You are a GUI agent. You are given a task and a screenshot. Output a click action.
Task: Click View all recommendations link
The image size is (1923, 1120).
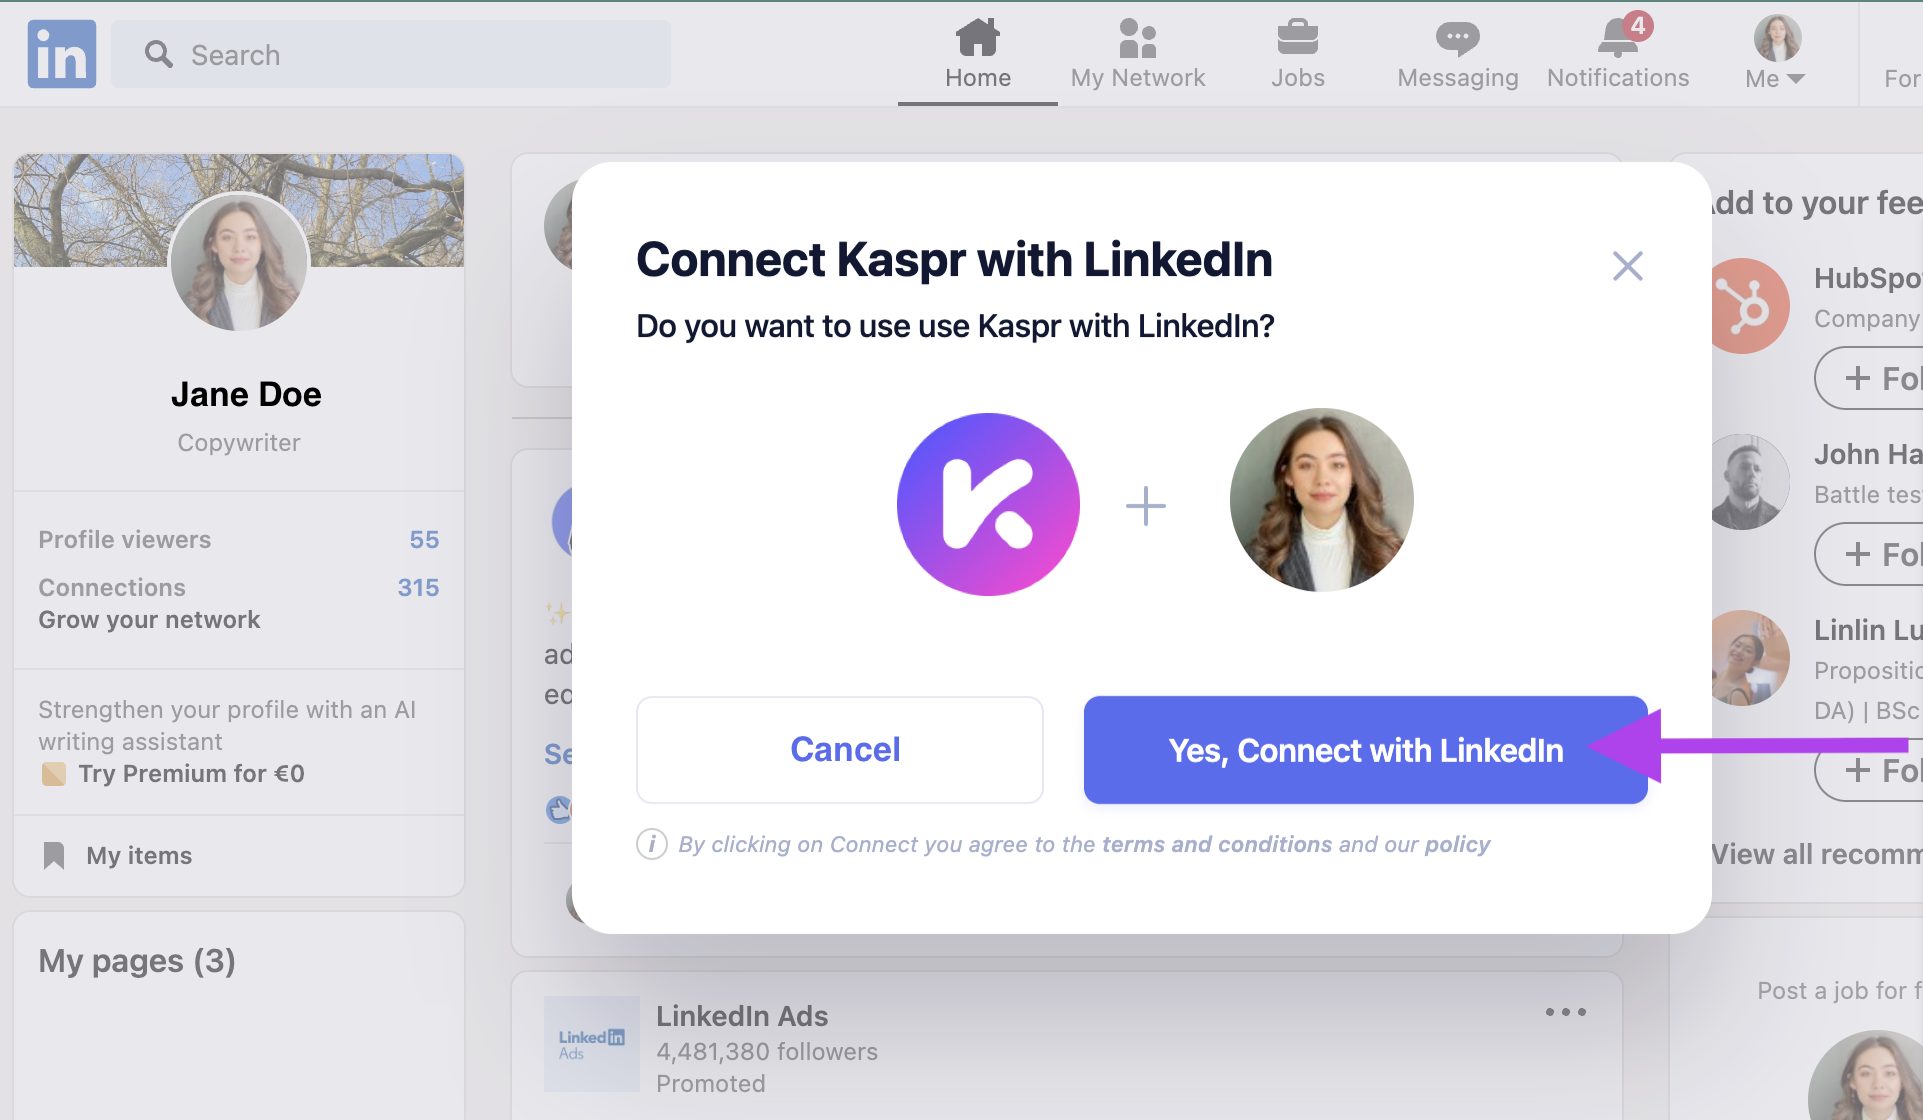[x=1816, y=854]
